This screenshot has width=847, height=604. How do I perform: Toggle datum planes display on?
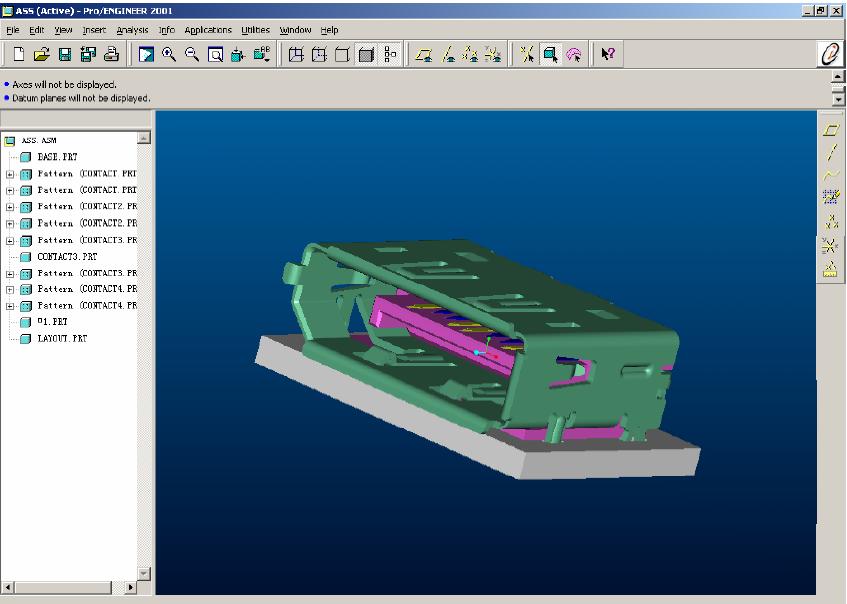tap(424, 55)
